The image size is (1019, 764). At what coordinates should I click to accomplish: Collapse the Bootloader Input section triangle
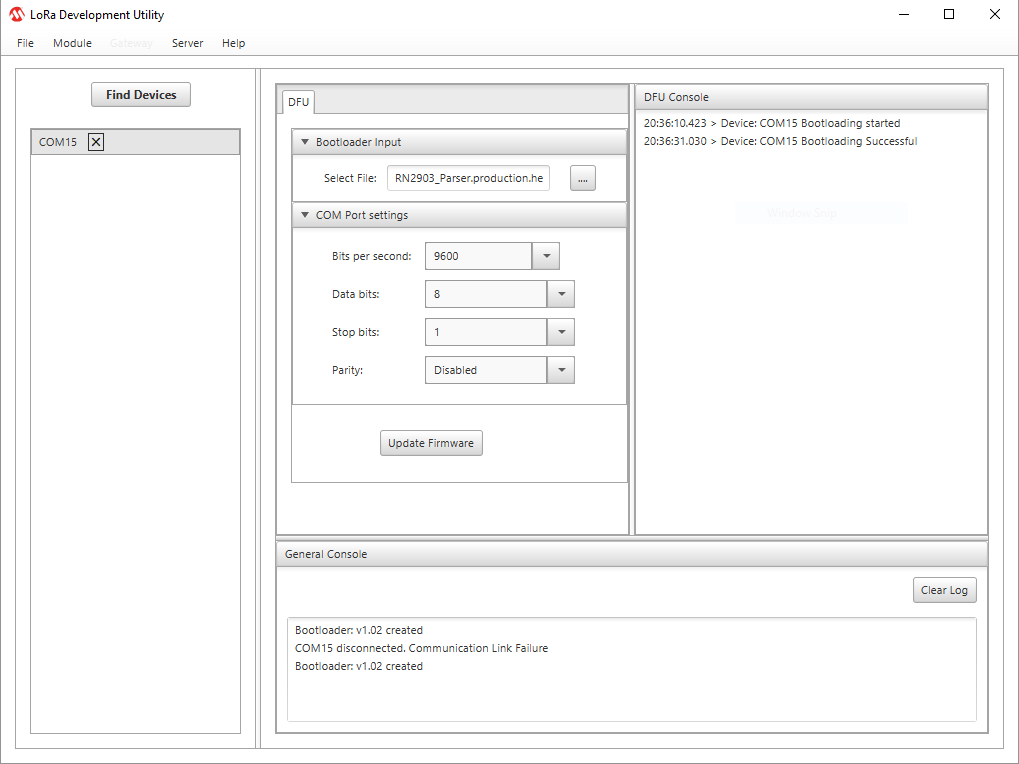click(305, 142)
